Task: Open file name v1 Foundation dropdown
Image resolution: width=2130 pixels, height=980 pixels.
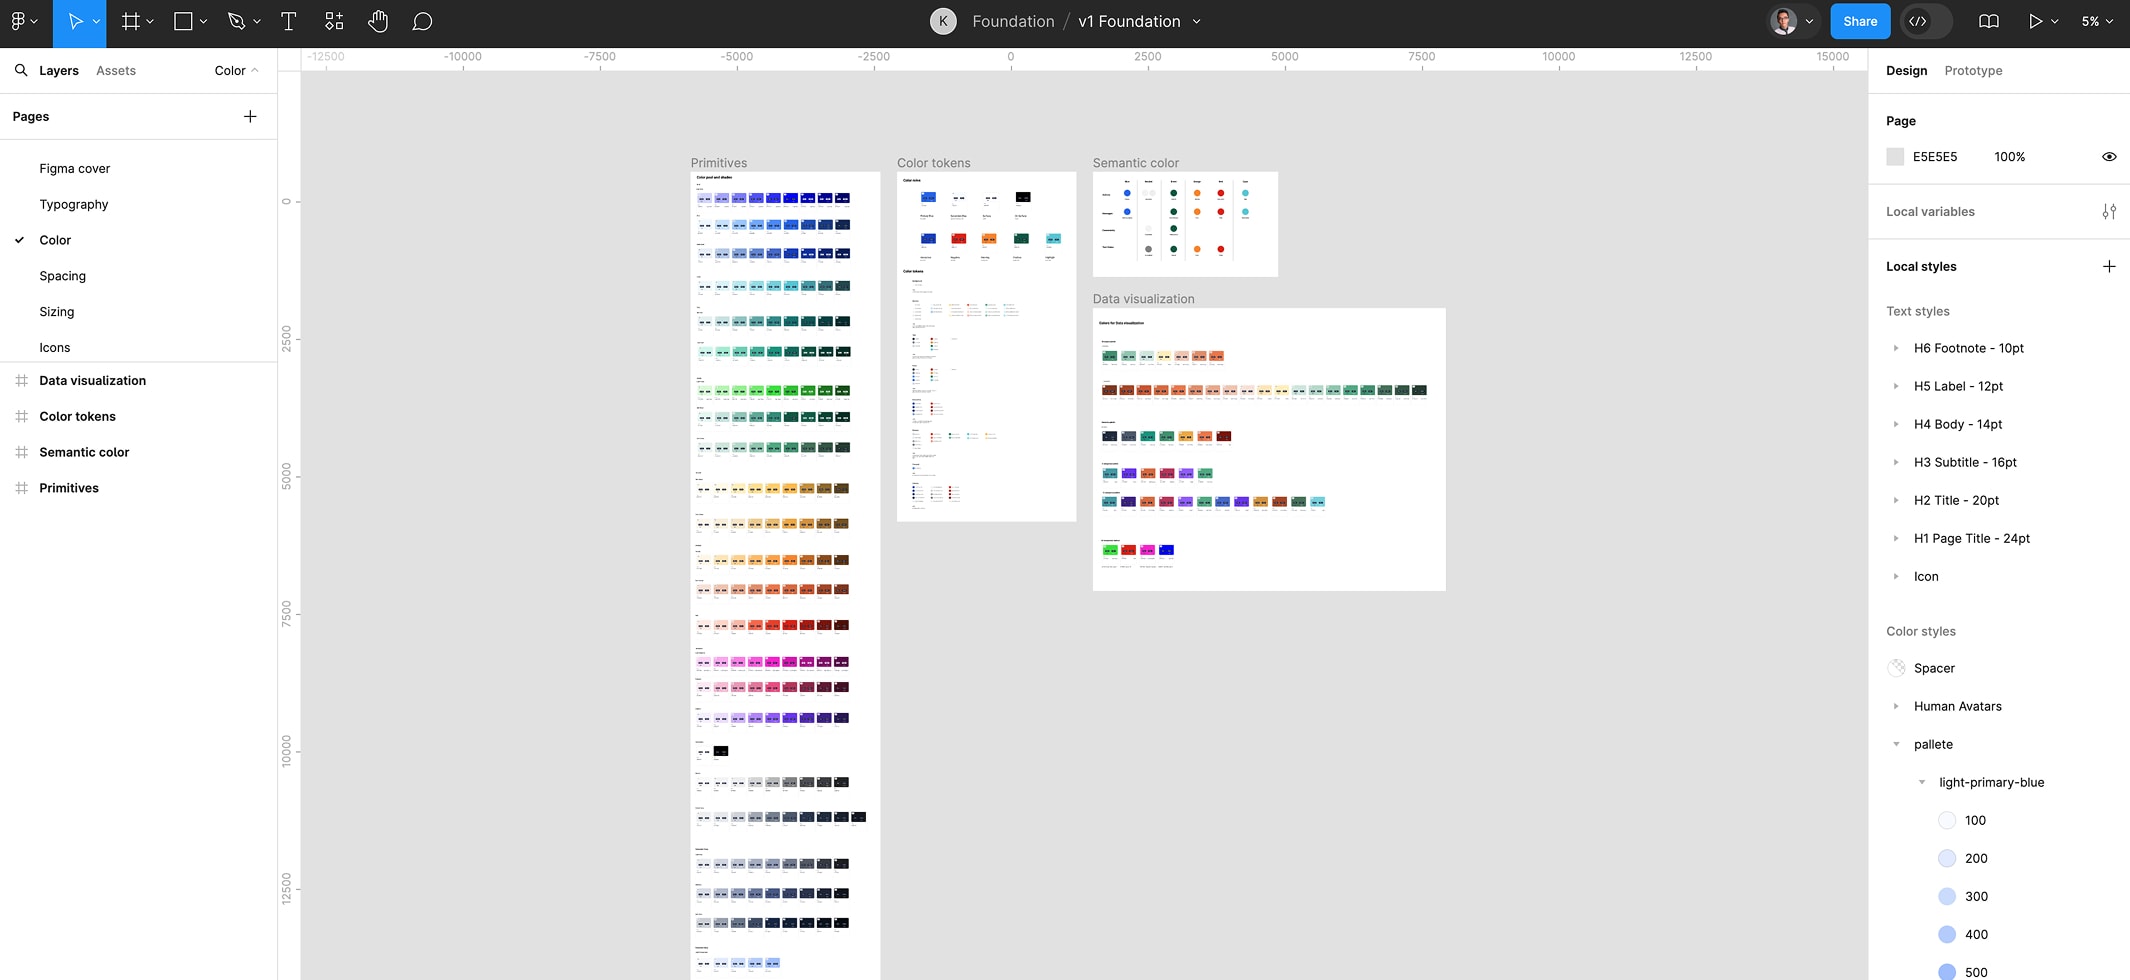Action: (1196, 21)
